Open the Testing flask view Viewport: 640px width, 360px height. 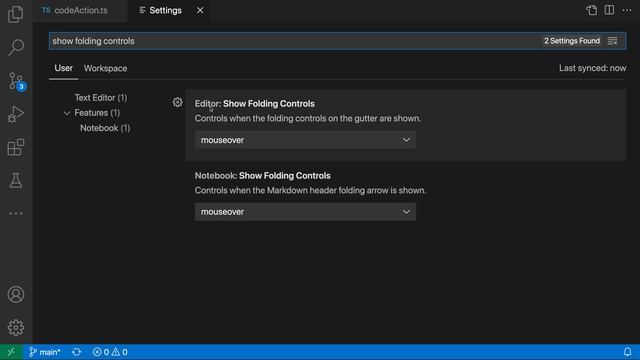(x=16, y=180)
